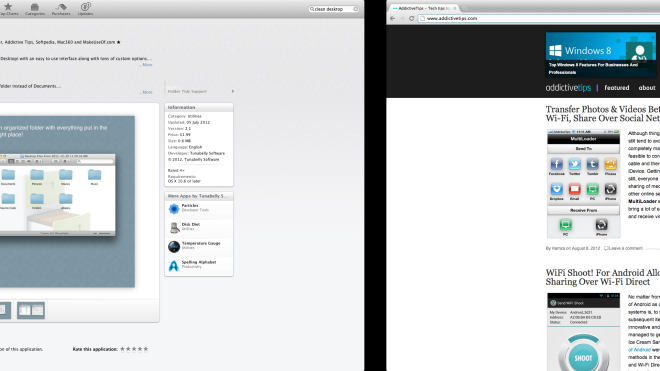Click the Receive From bar in MultiLoader image
Viewport: 660px width, 371px height.
[583, 210]
